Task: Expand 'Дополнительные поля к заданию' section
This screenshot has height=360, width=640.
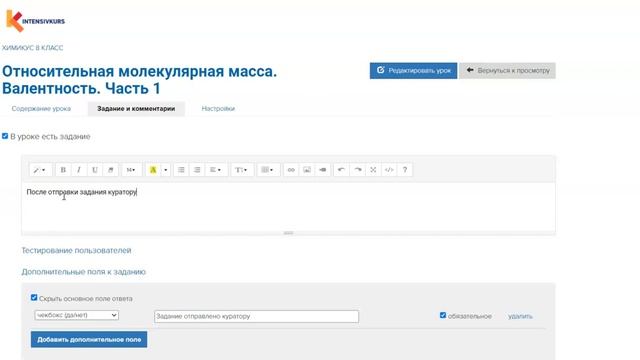Action: (x=83, y=272)
